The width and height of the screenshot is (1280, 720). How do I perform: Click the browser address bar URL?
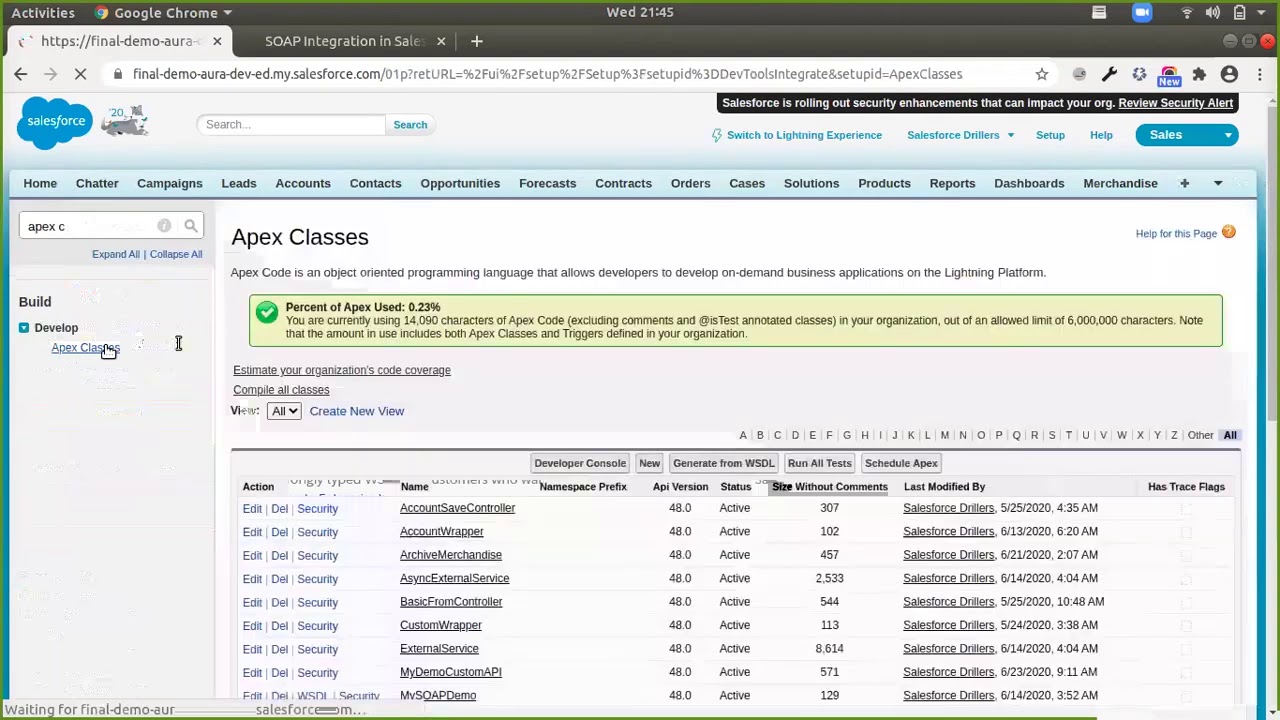tap(548, 74)
